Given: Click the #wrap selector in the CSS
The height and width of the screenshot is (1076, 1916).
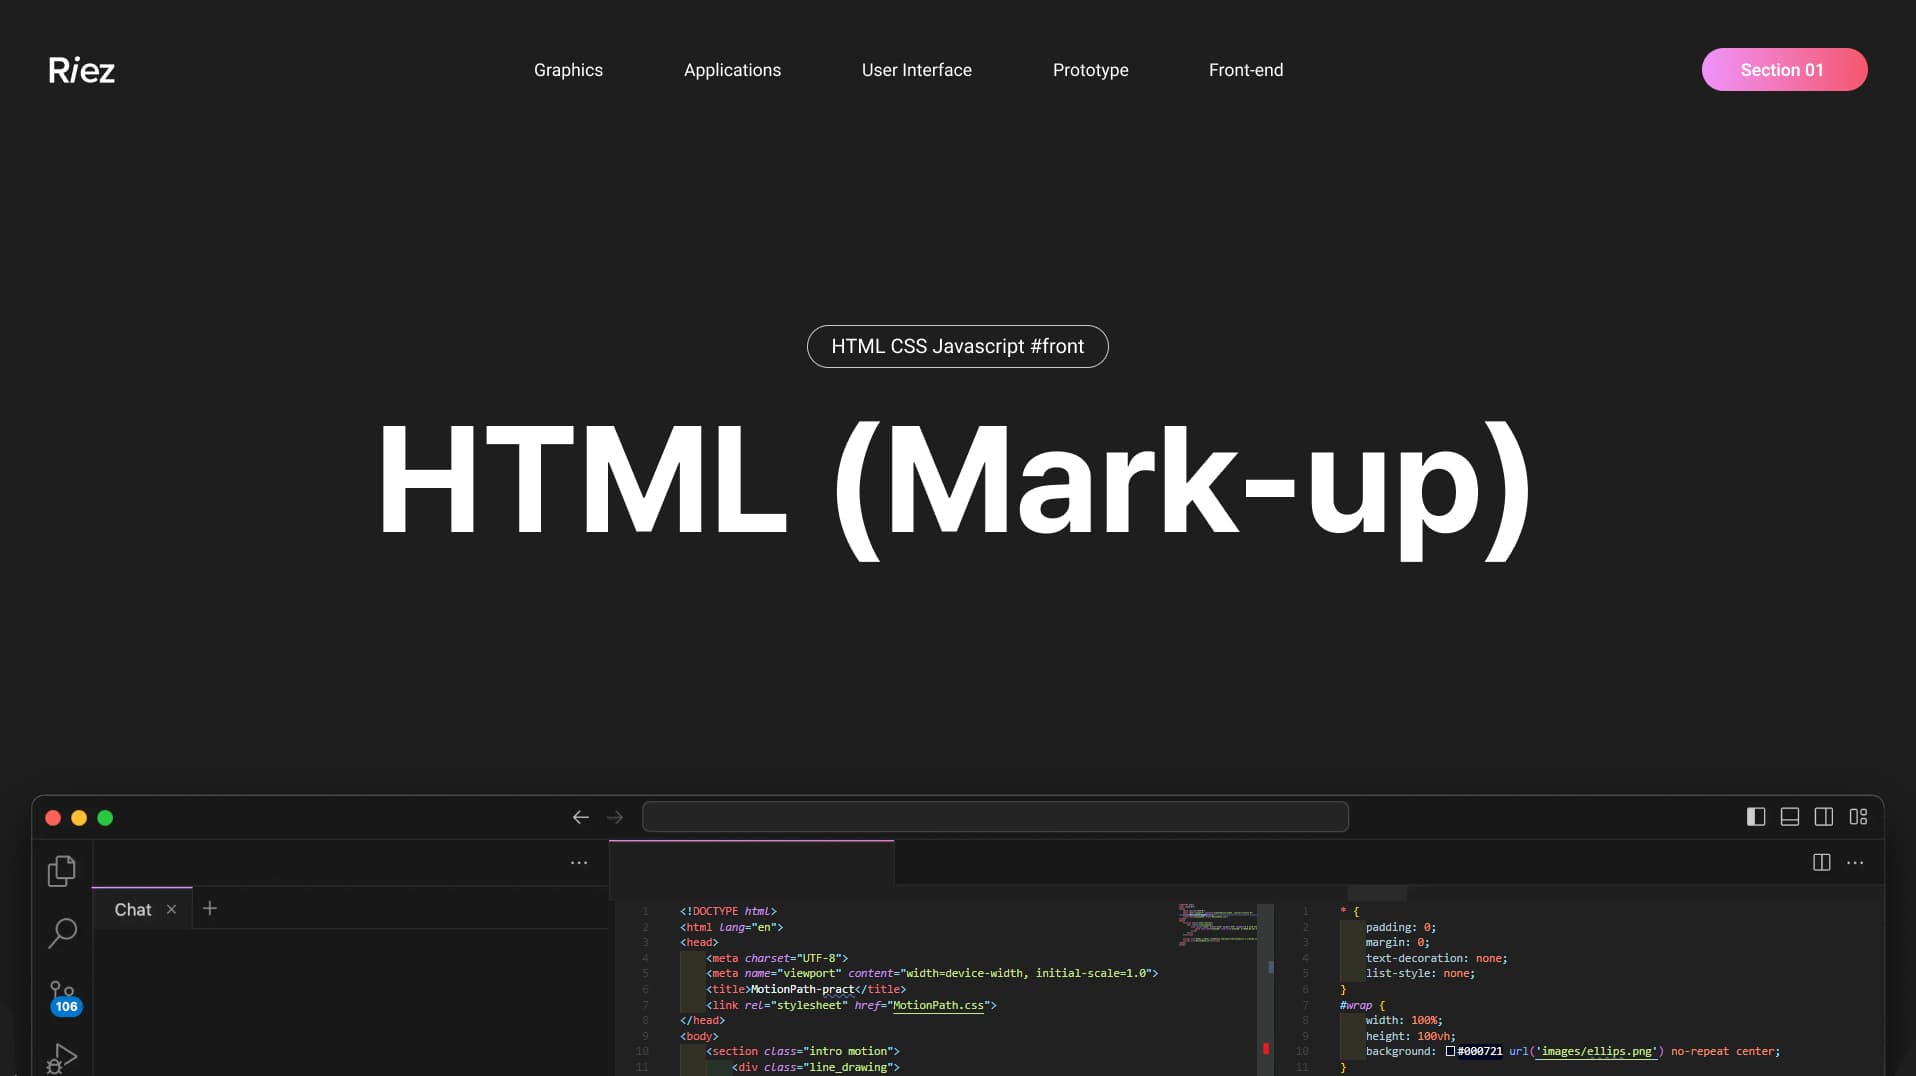Looking at the screenshot, I should pos(1356,1005).
